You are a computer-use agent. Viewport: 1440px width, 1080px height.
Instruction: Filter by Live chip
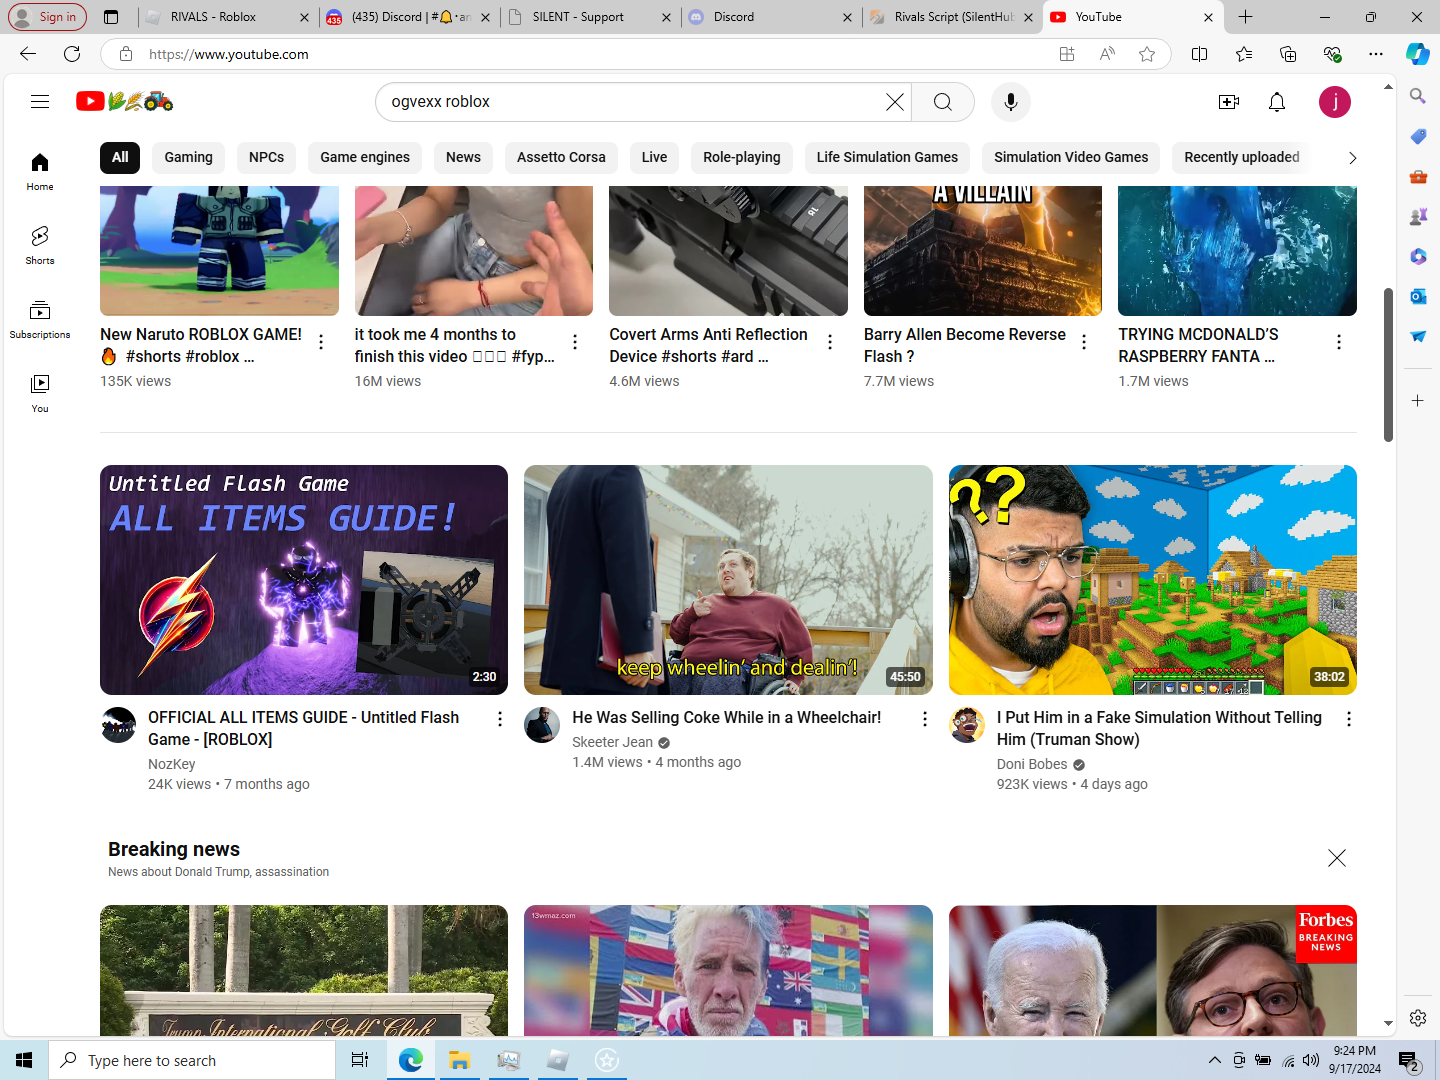click(x=654, y=157)
